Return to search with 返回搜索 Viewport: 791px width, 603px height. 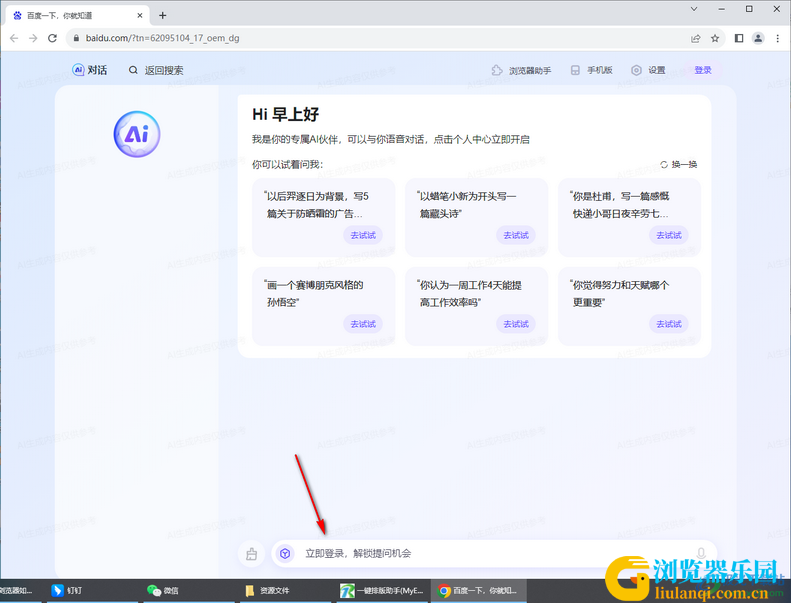(x=156, y=70)
